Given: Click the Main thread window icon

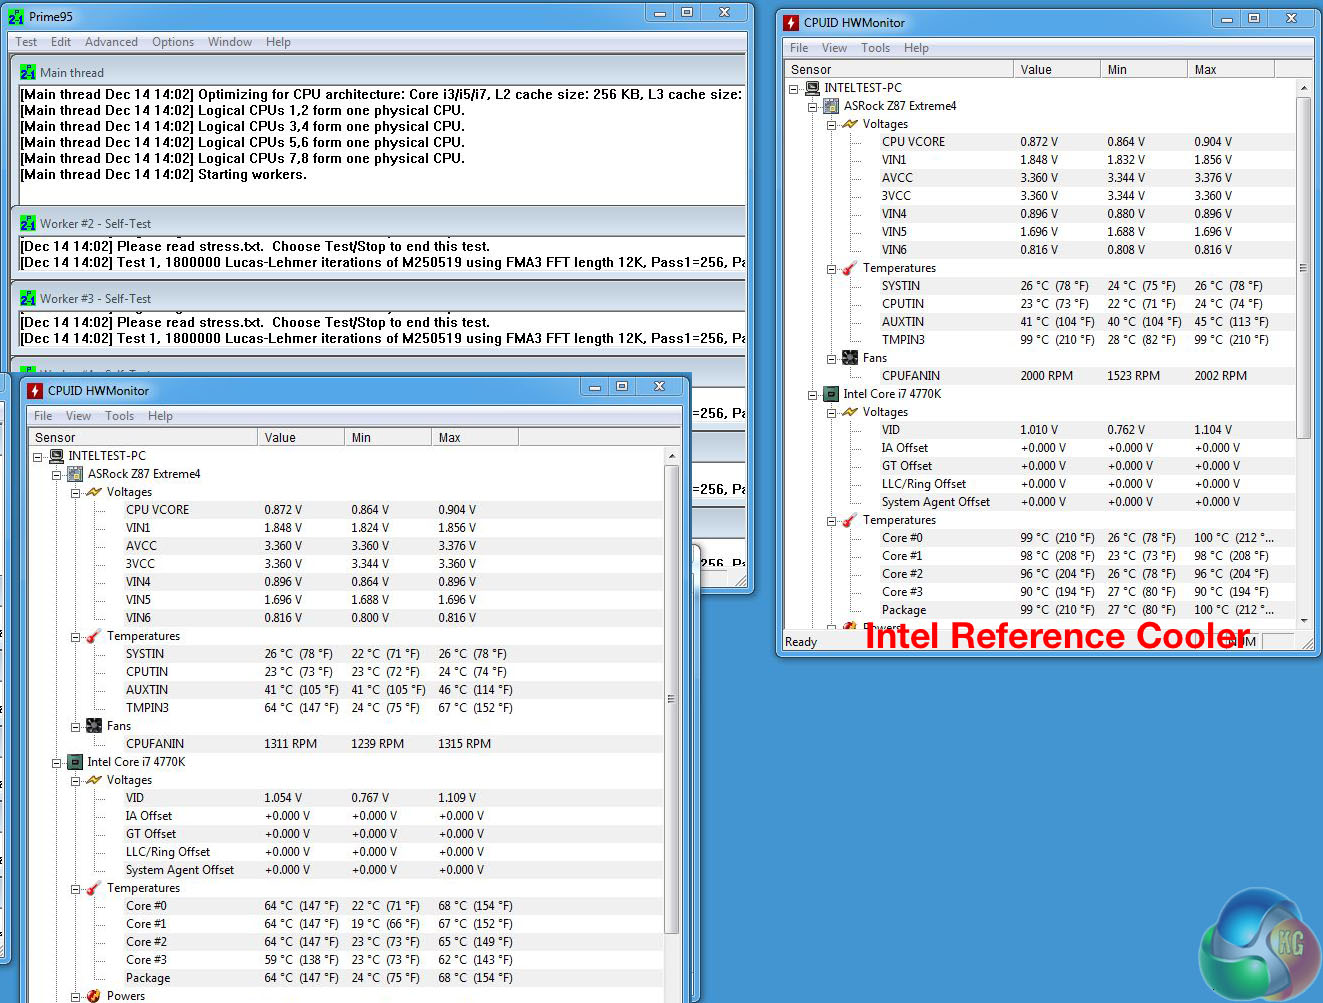Looking at the screenshot, I should 28,73.
